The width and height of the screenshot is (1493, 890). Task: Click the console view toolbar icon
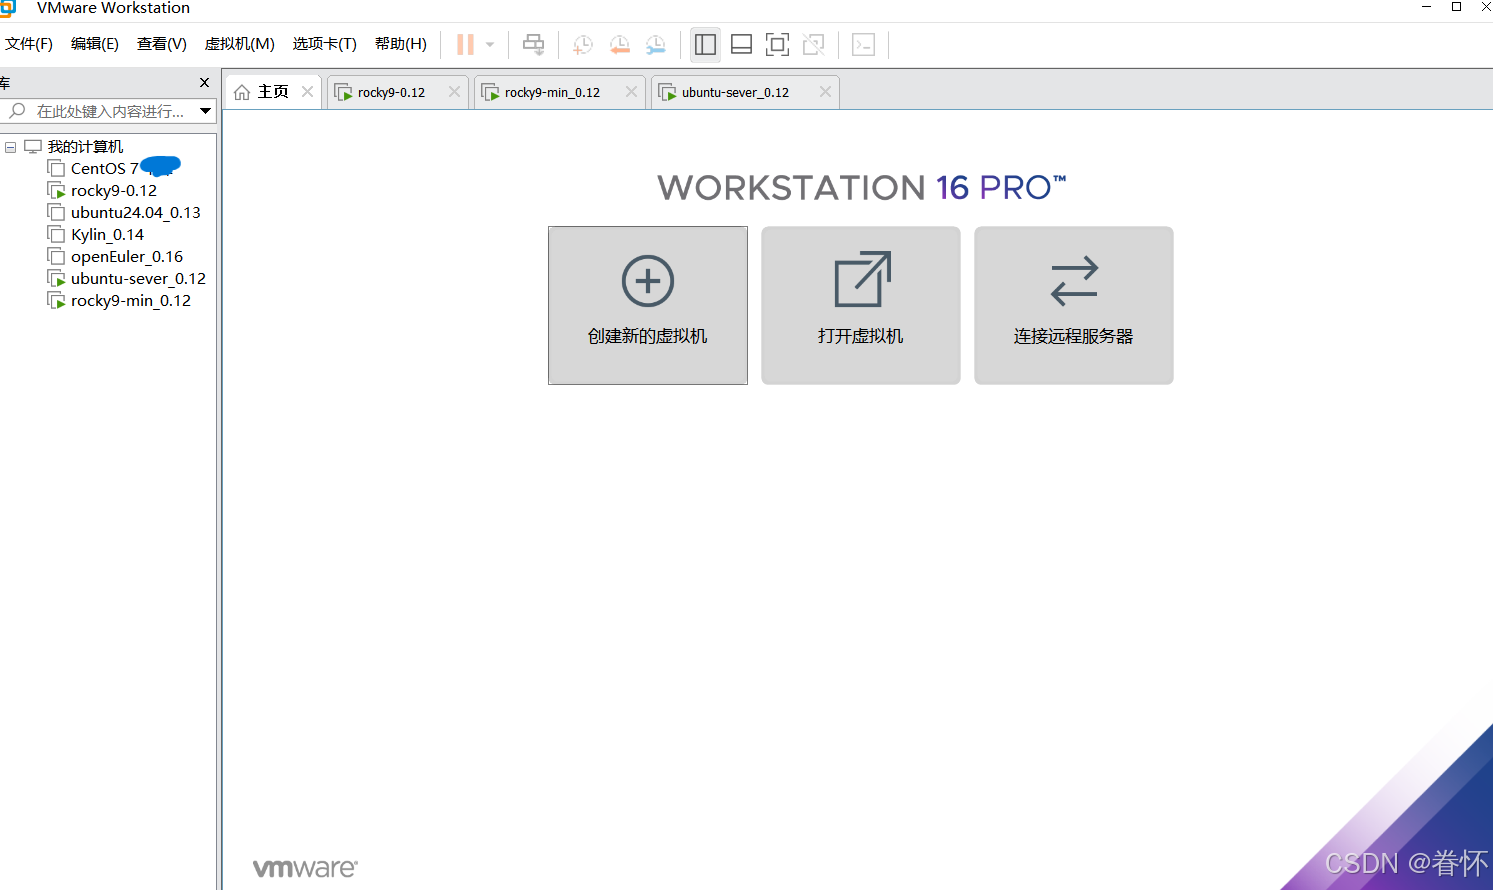click(863, 44)
